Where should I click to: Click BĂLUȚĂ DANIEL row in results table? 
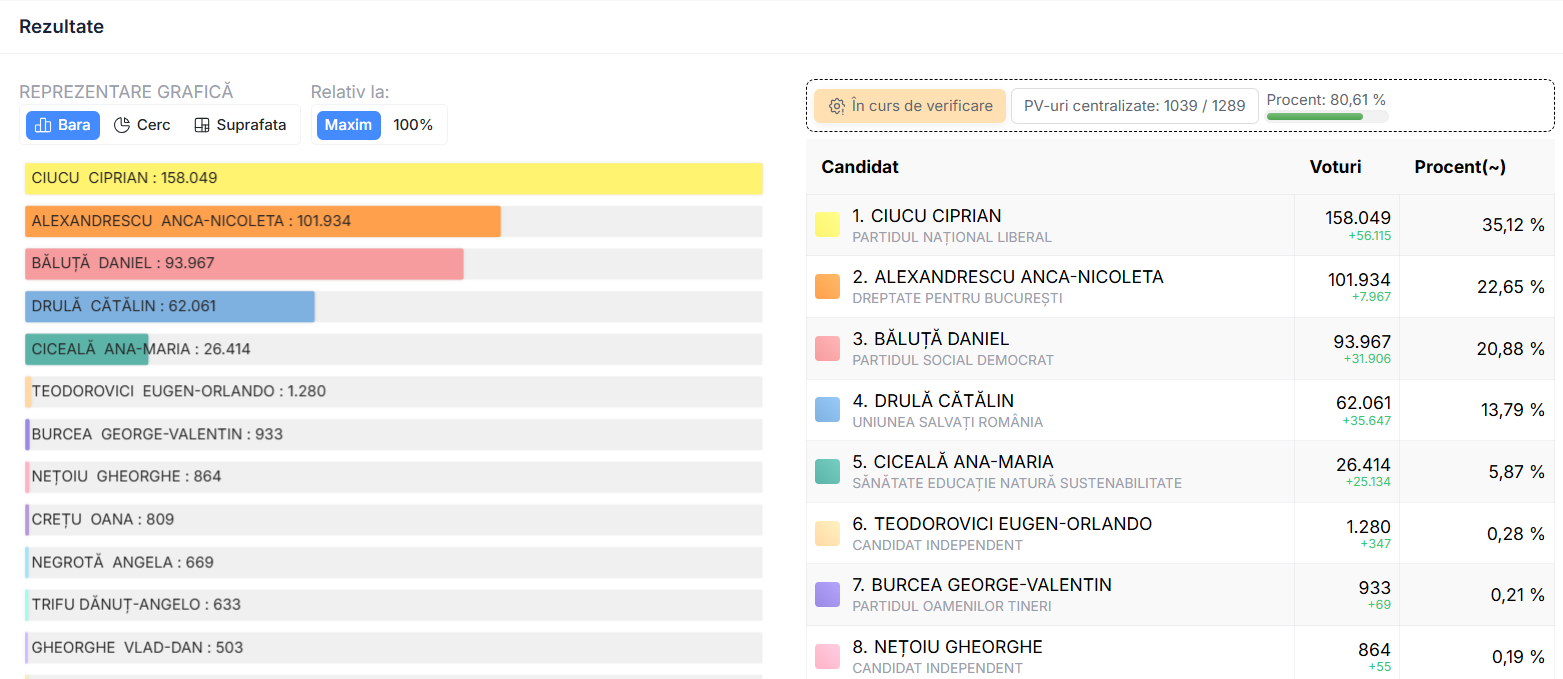coord(1050,348)
